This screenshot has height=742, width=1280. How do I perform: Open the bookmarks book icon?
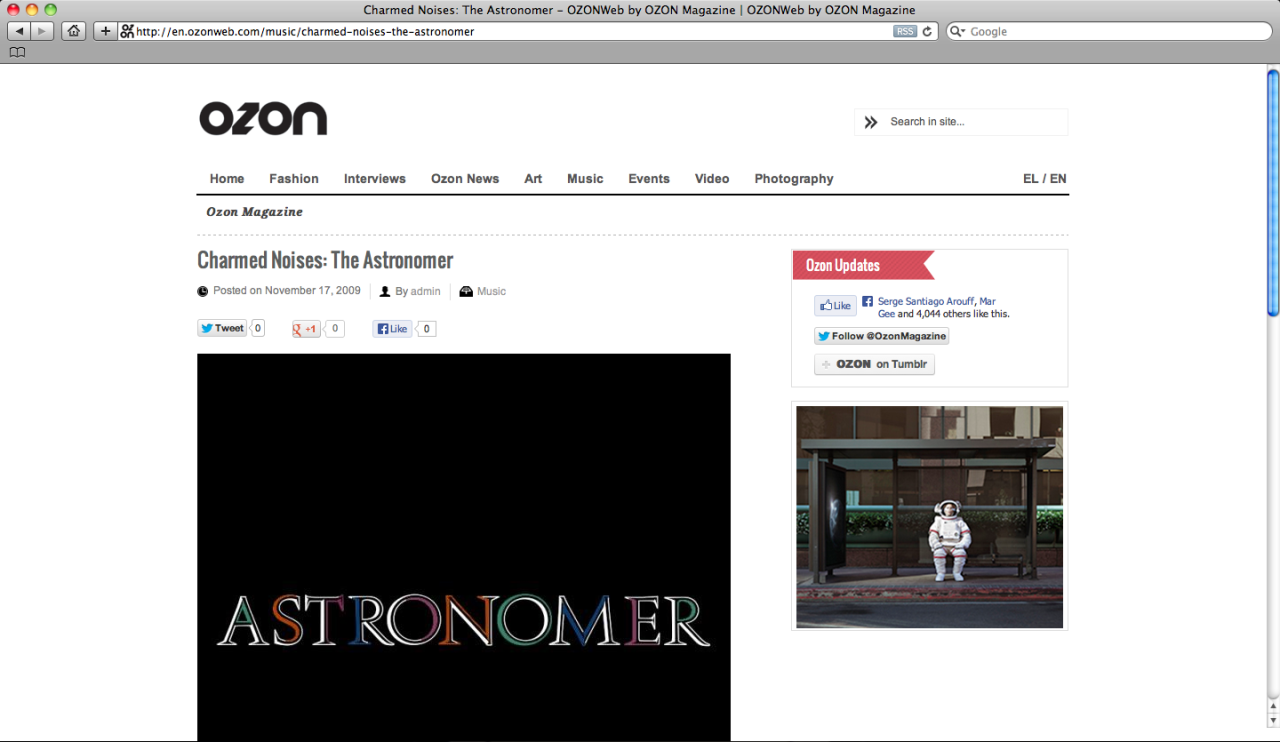pos(17,52)
